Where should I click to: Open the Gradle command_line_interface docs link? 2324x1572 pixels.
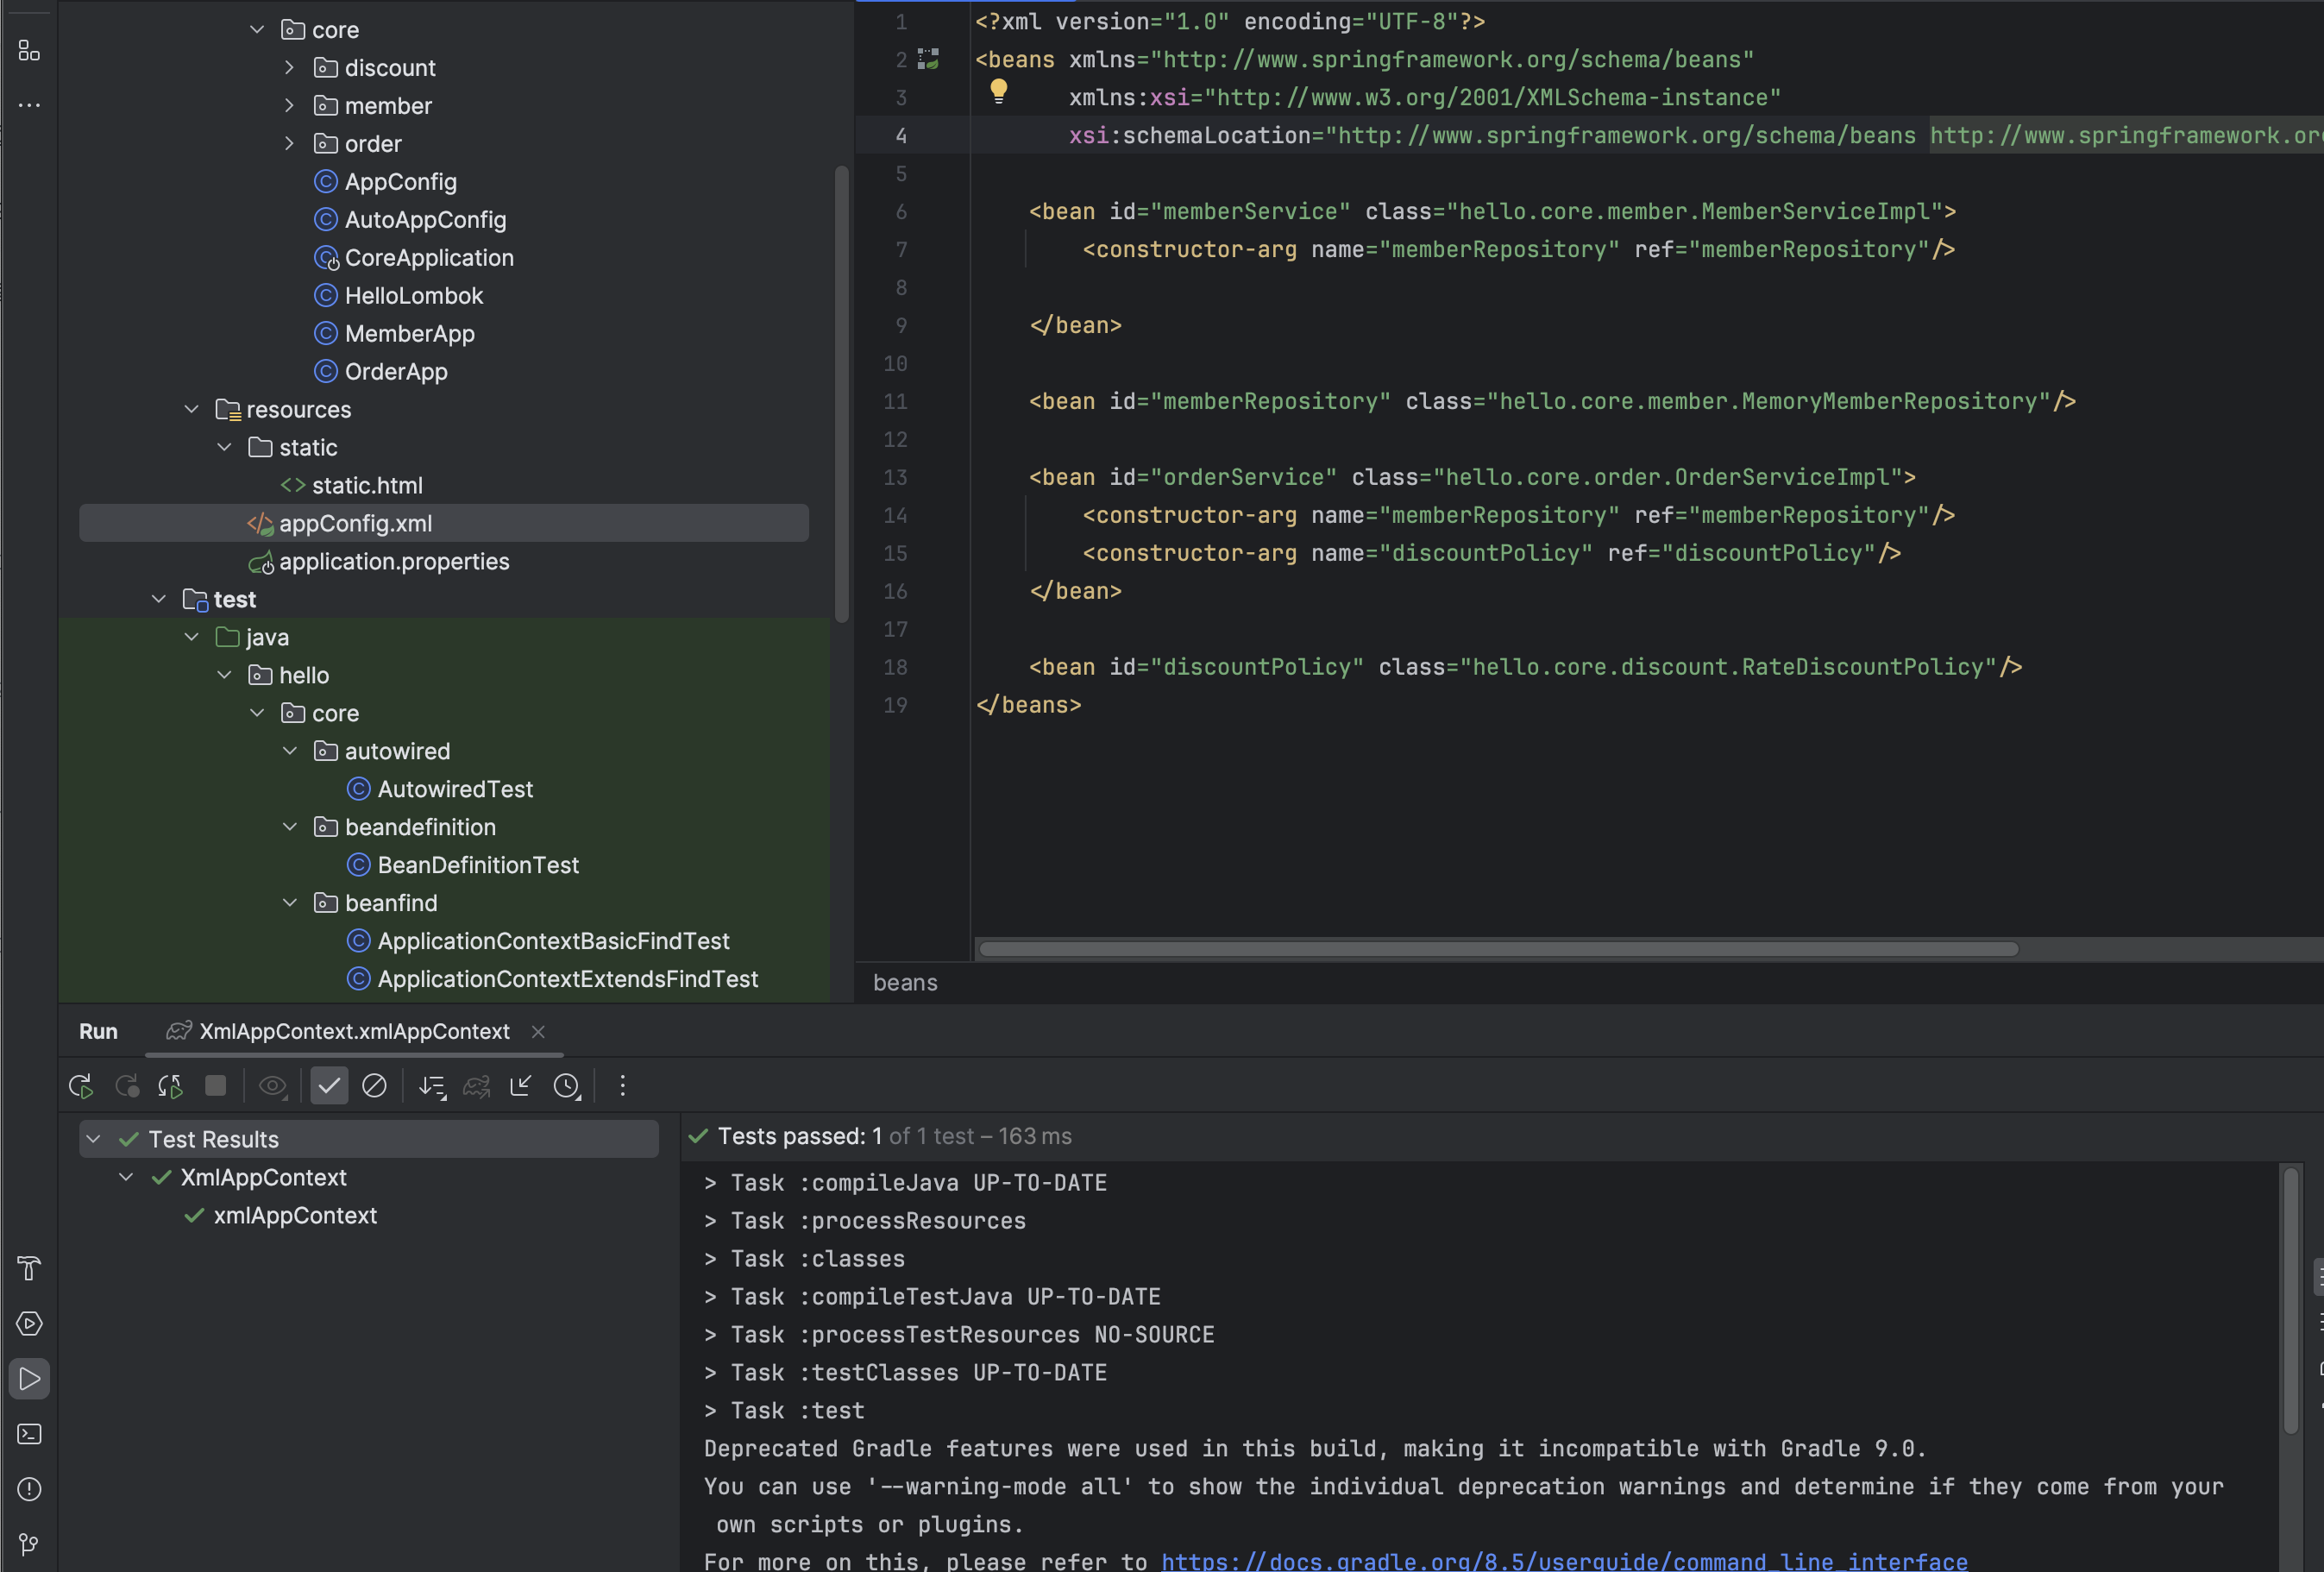[x=1564, y=1561]
